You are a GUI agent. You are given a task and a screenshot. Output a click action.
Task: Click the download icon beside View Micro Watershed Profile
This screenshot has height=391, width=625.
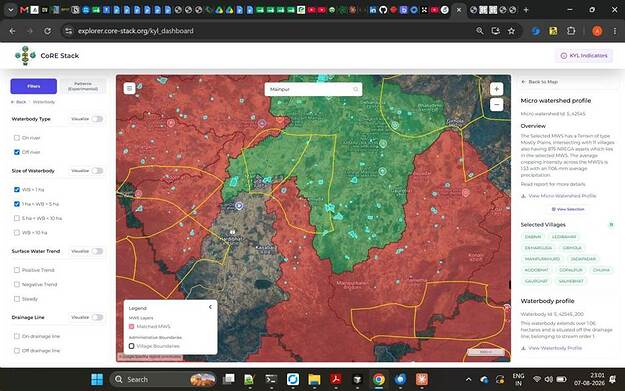pos(523,196)
